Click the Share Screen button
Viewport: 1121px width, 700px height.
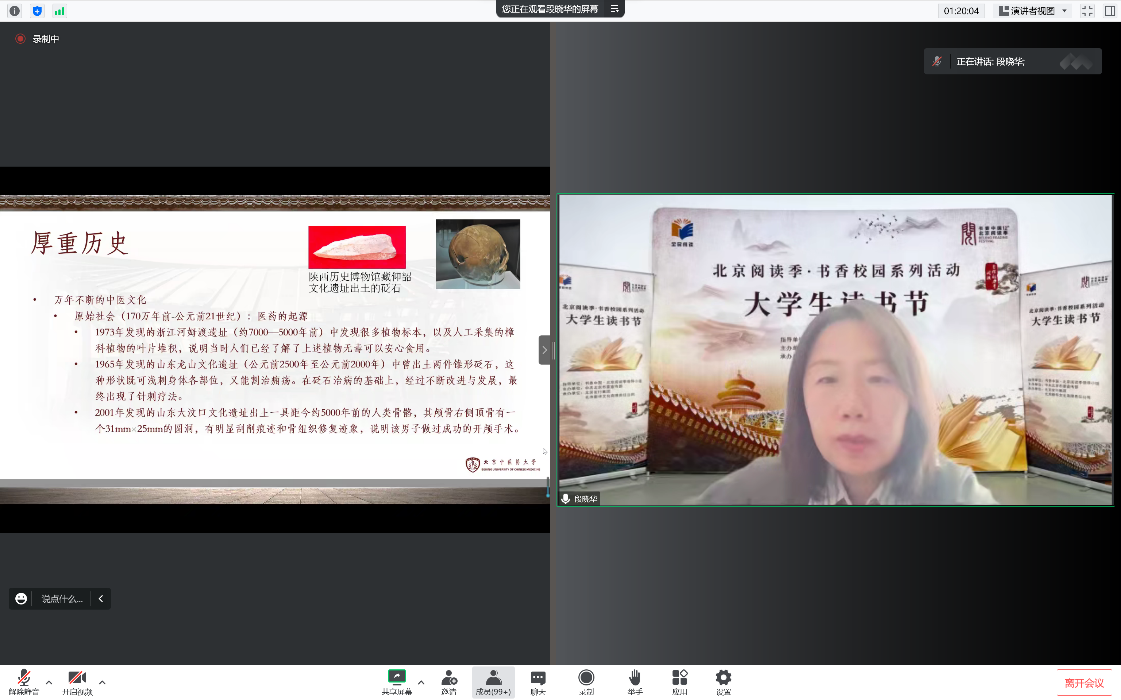click(x=396, y=681)
